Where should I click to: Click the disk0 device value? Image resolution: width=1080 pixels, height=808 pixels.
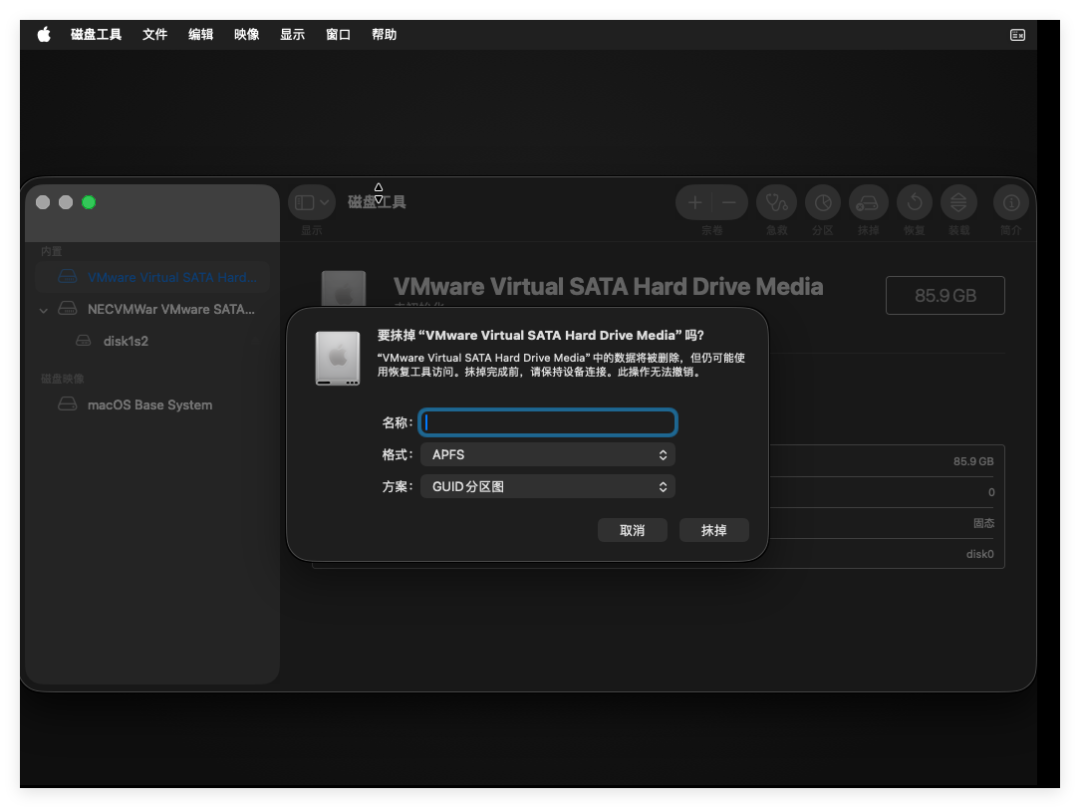point(979,554)
